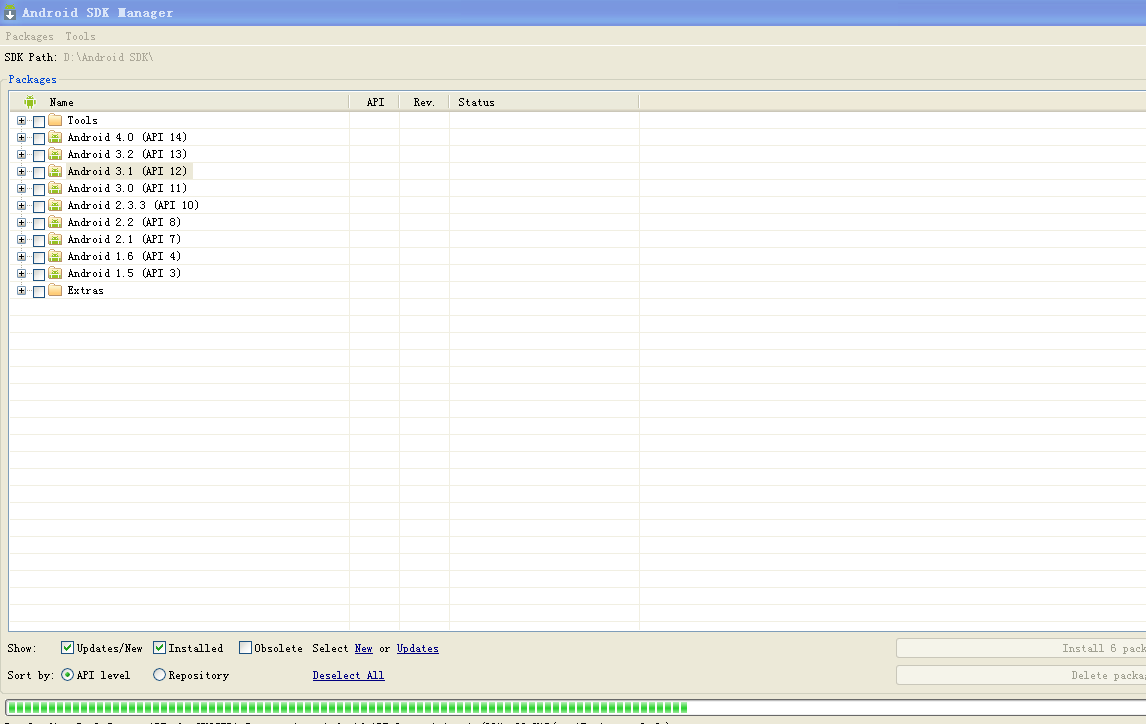Viewport: 1146px width, 724px height.
Task: Select the Repository sort option
Action: [159, 675]
